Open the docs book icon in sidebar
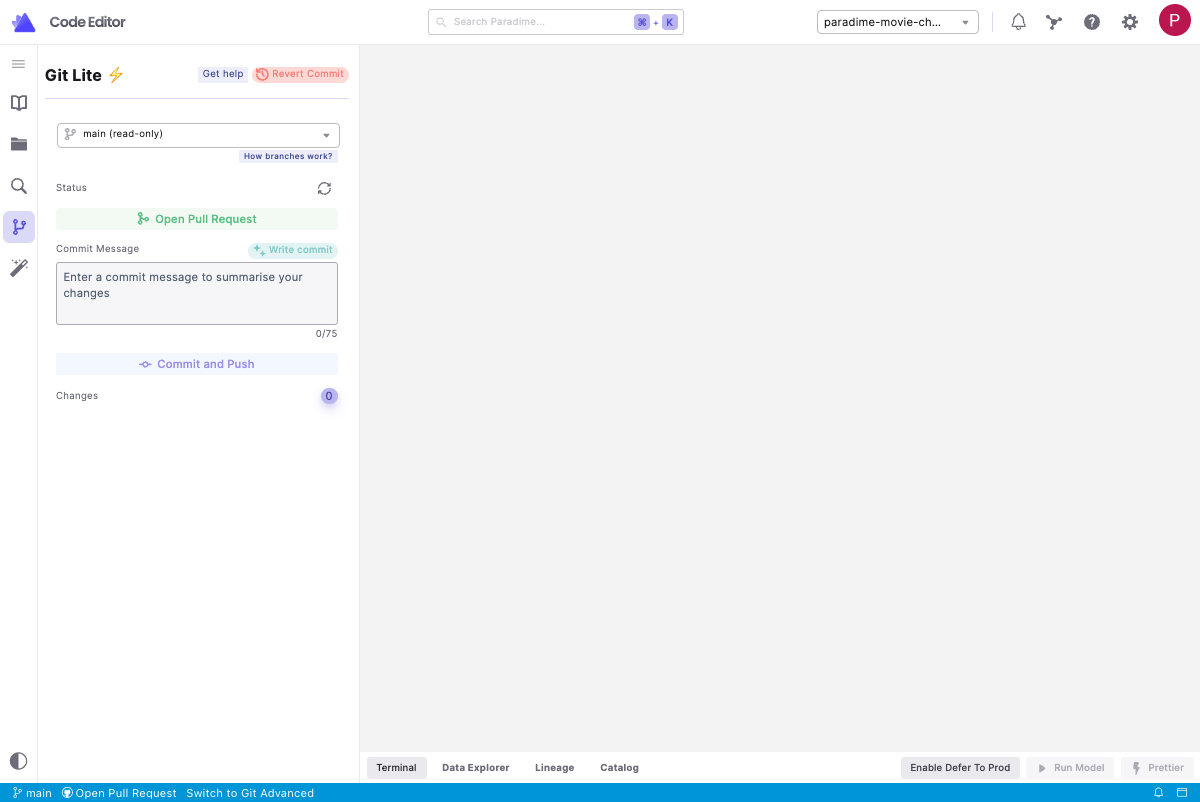 pyautogui.click(x=18, y=103)
